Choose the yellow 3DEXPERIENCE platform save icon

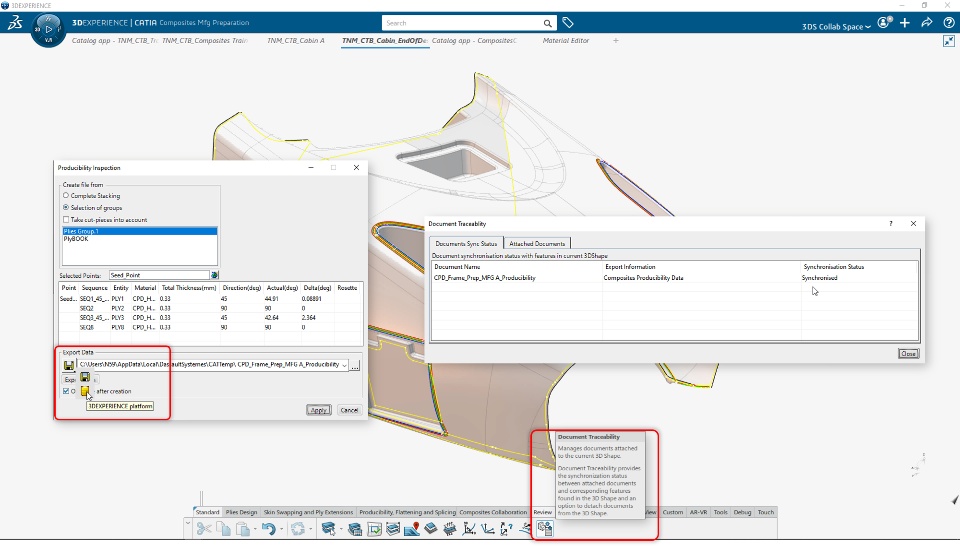pos(85,391)
